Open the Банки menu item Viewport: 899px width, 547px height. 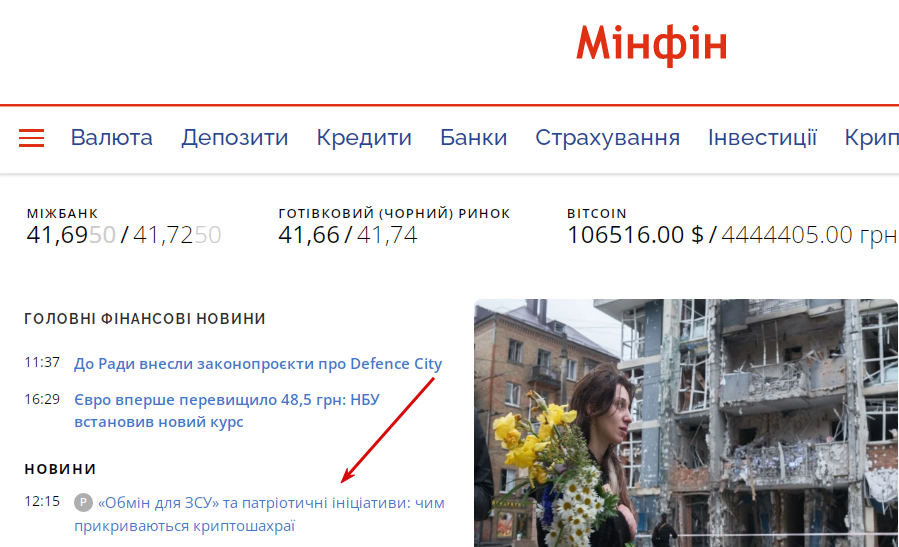click(474, 138)
